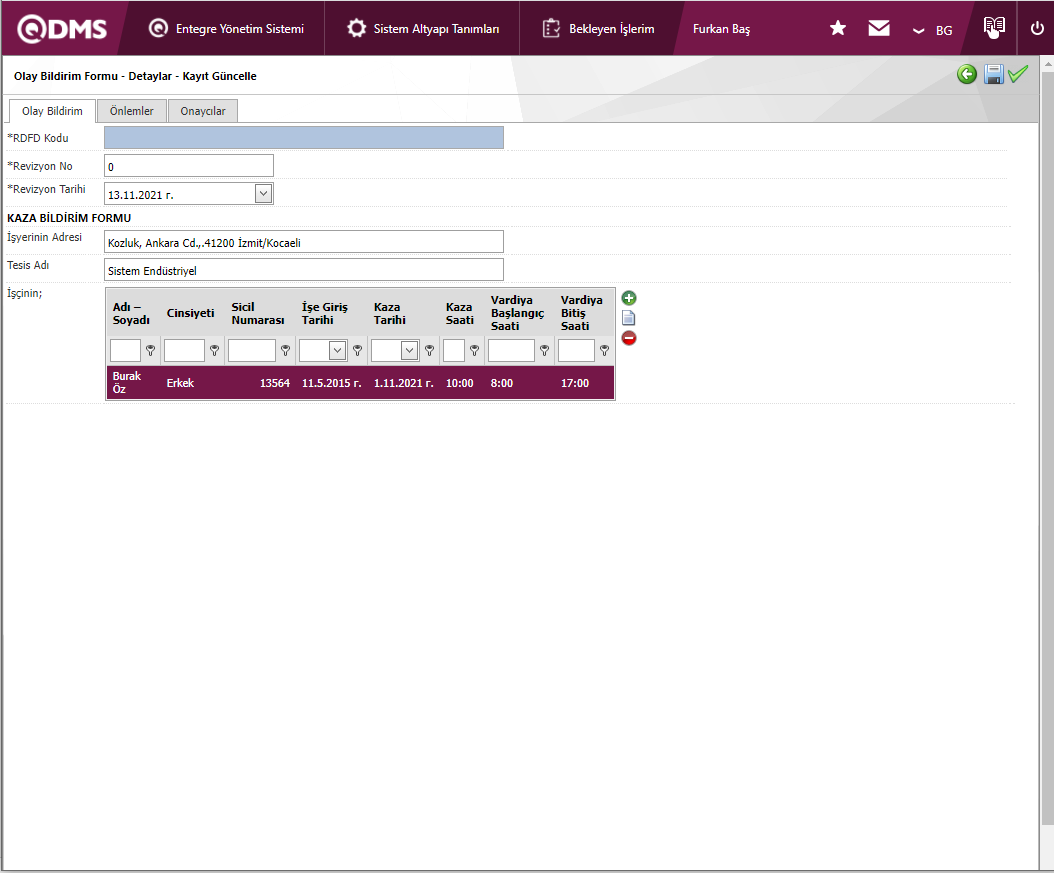The width and height of the screenshot is (1054, 873).
Task: Open Kaza Tarihi filter date dropdown
Action: pyautogui.click(x=409, y=350)
